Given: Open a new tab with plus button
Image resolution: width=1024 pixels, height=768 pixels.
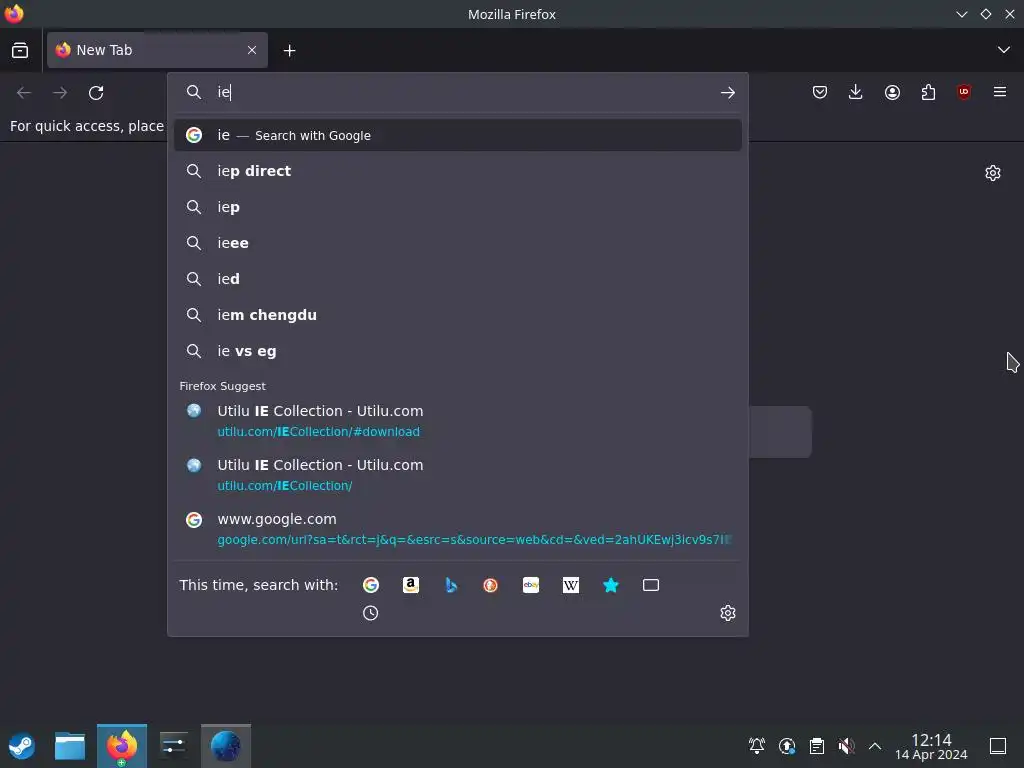Looking at the screenshot, I should coord(289,50).
